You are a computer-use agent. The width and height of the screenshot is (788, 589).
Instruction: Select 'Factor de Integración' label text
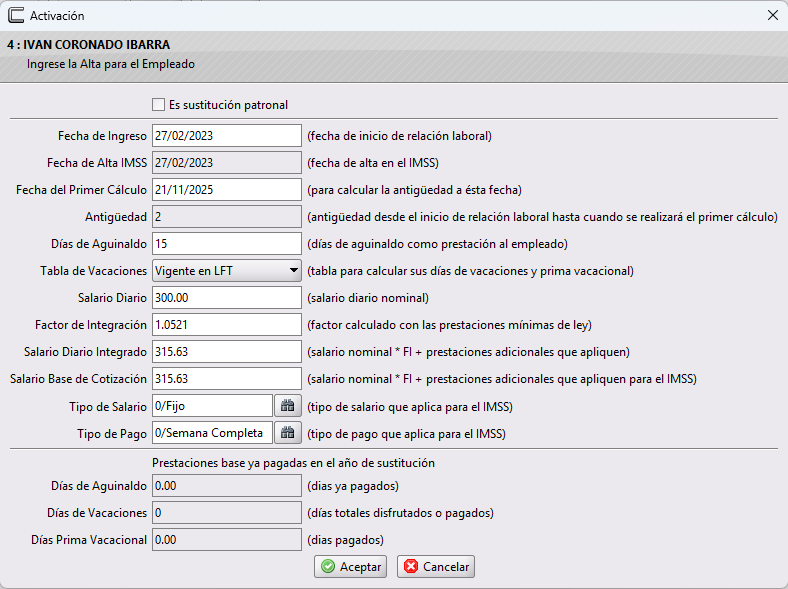coord(91,325)
